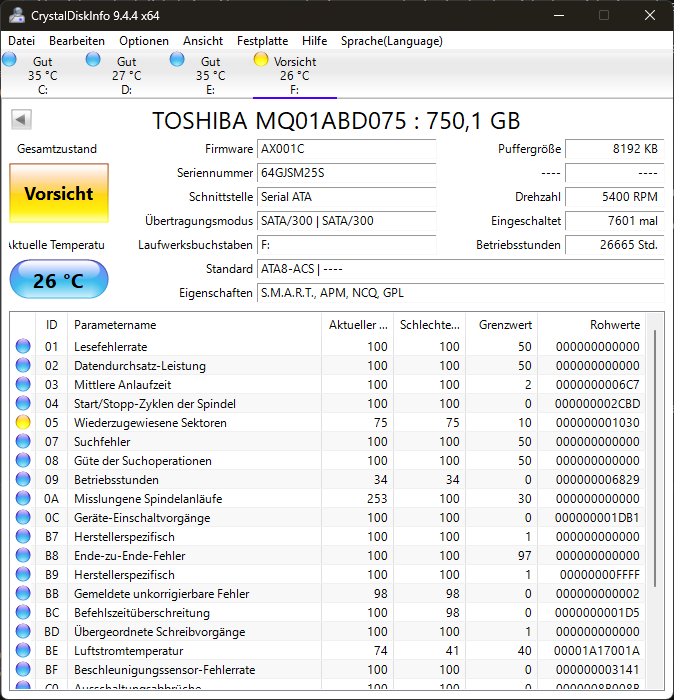The height and width of the screenshot is (700, 674).
Task: Open the Bearbeiten menu
Action: pyautogui.click(x=77, y=41)
